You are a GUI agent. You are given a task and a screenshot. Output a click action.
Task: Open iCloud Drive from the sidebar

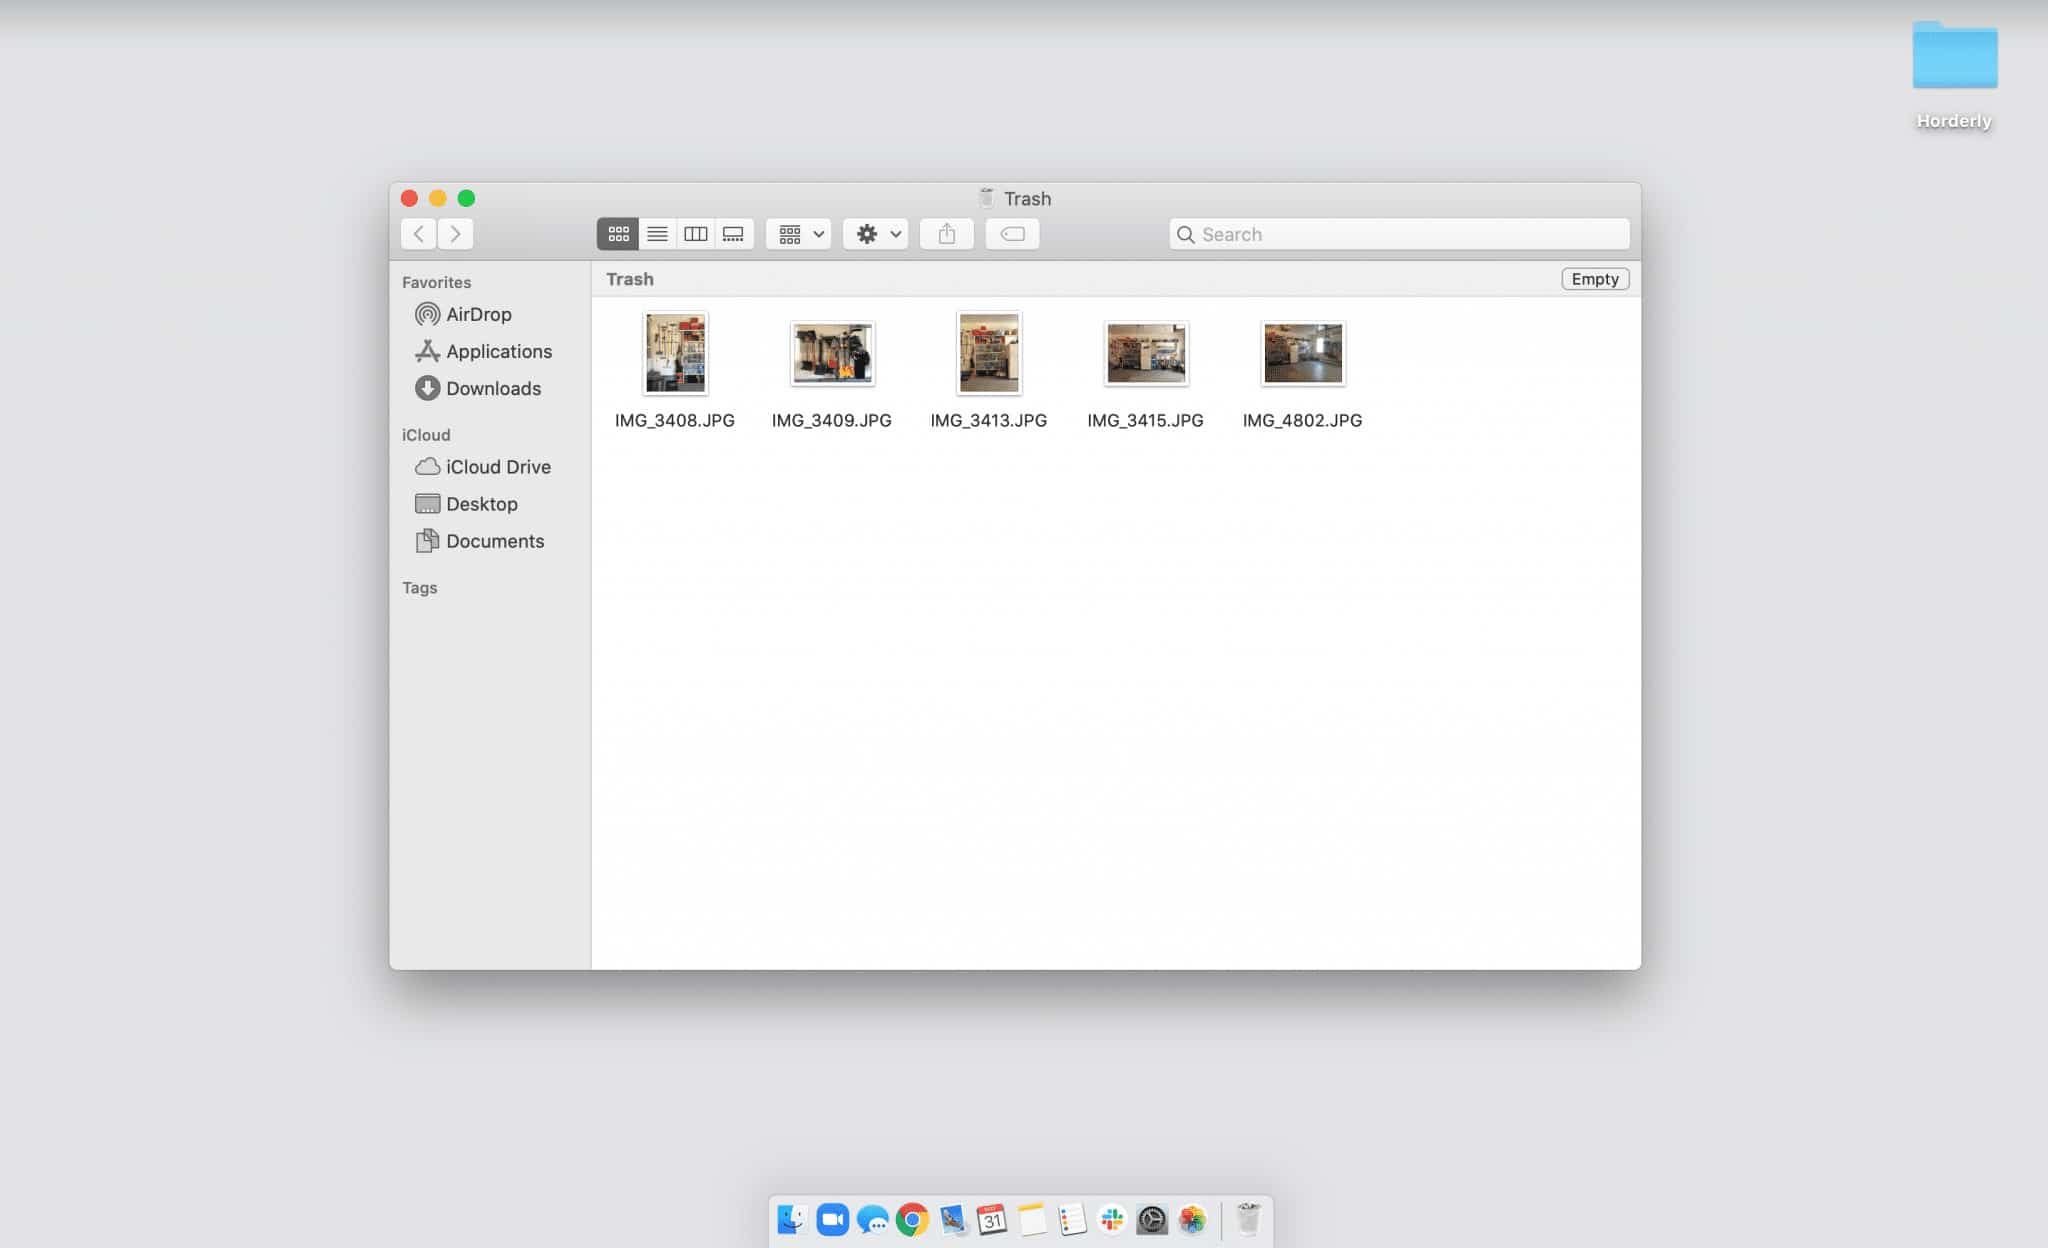coord(499,466)
